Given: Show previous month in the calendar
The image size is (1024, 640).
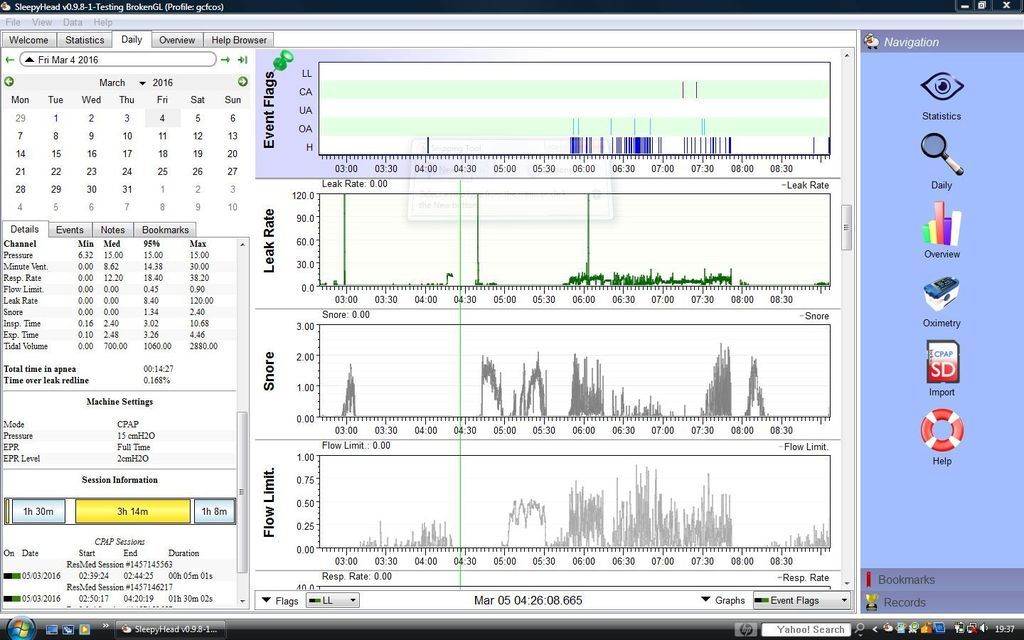Looking at the screenshot, I should point(8,82).
